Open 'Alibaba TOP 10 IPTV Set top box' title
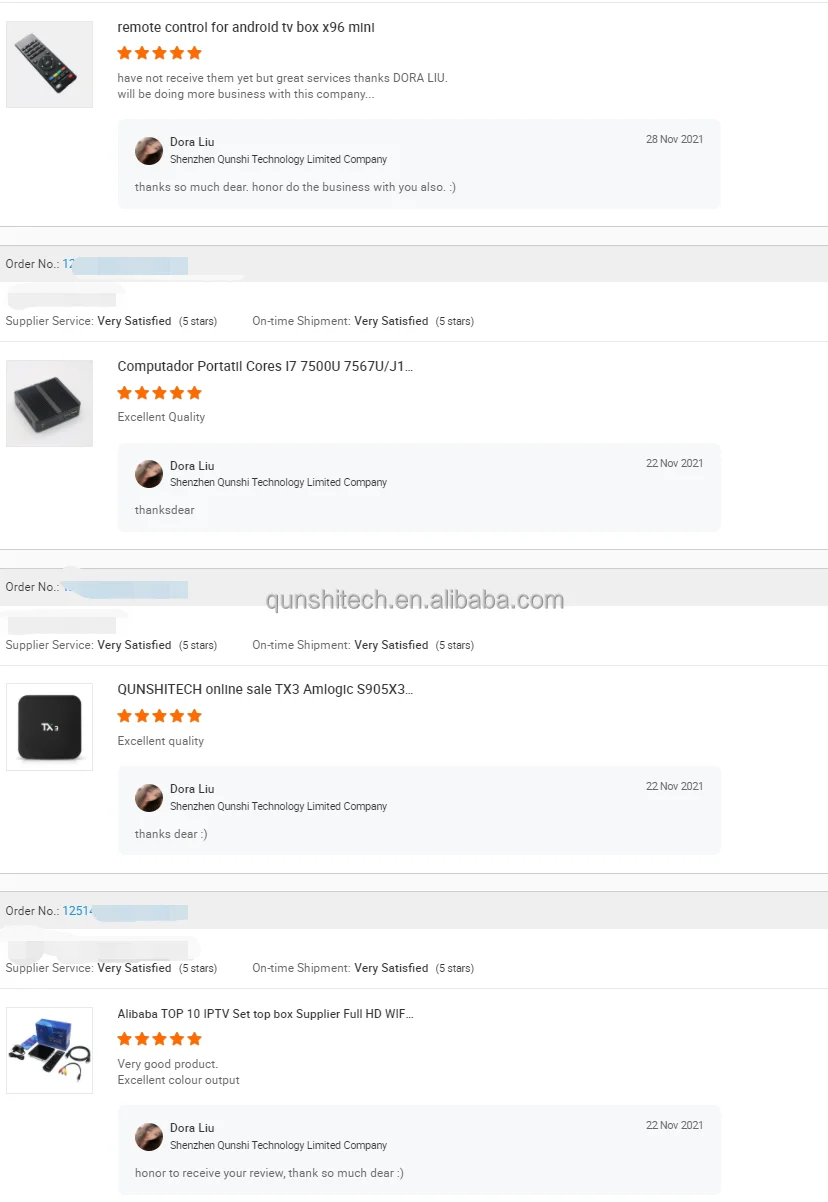This screenshot has width=828, height=1202. pos(265,1014)
